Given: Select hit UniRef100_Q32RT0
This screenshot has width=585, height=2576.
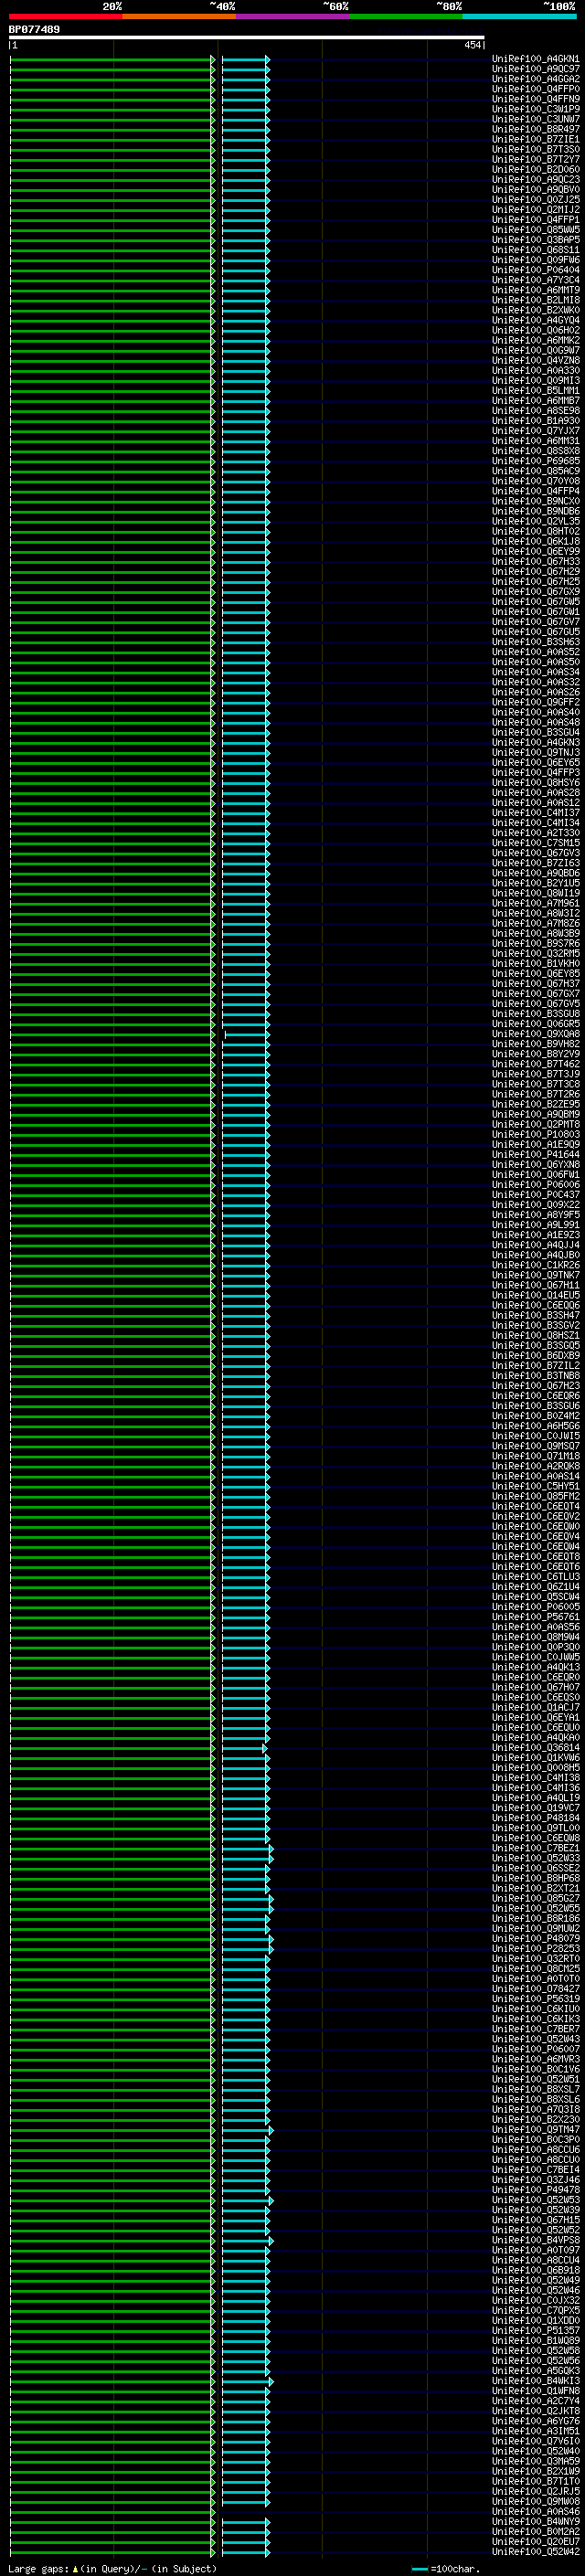Looking at the screenshot, I should coord(535,1958).
